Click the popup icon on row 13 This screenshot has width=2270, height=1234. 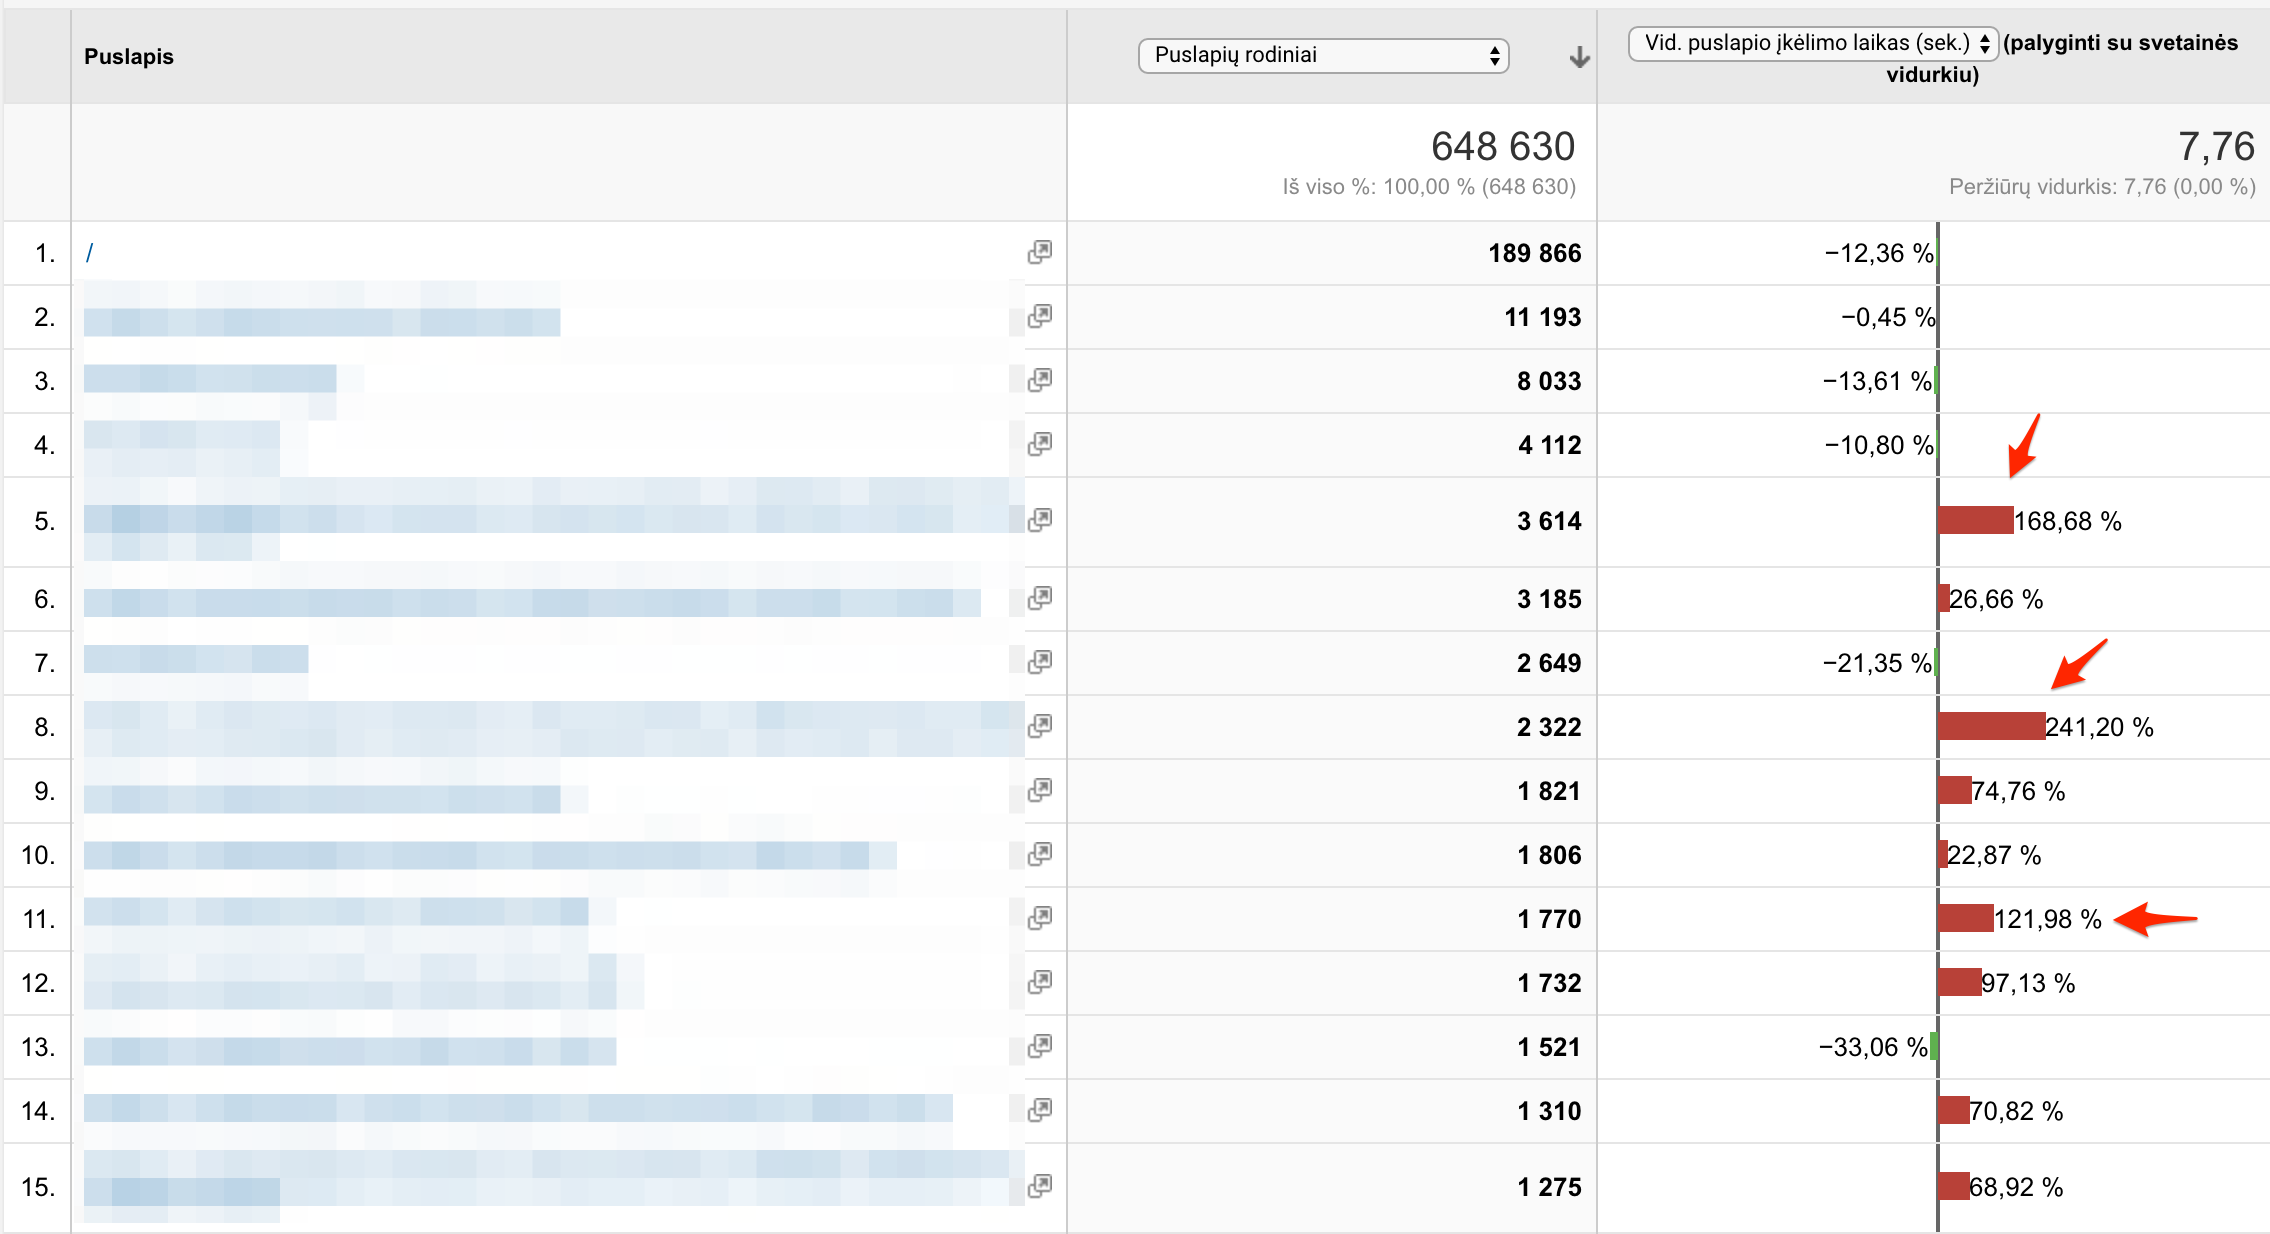coord(1040,1046)
